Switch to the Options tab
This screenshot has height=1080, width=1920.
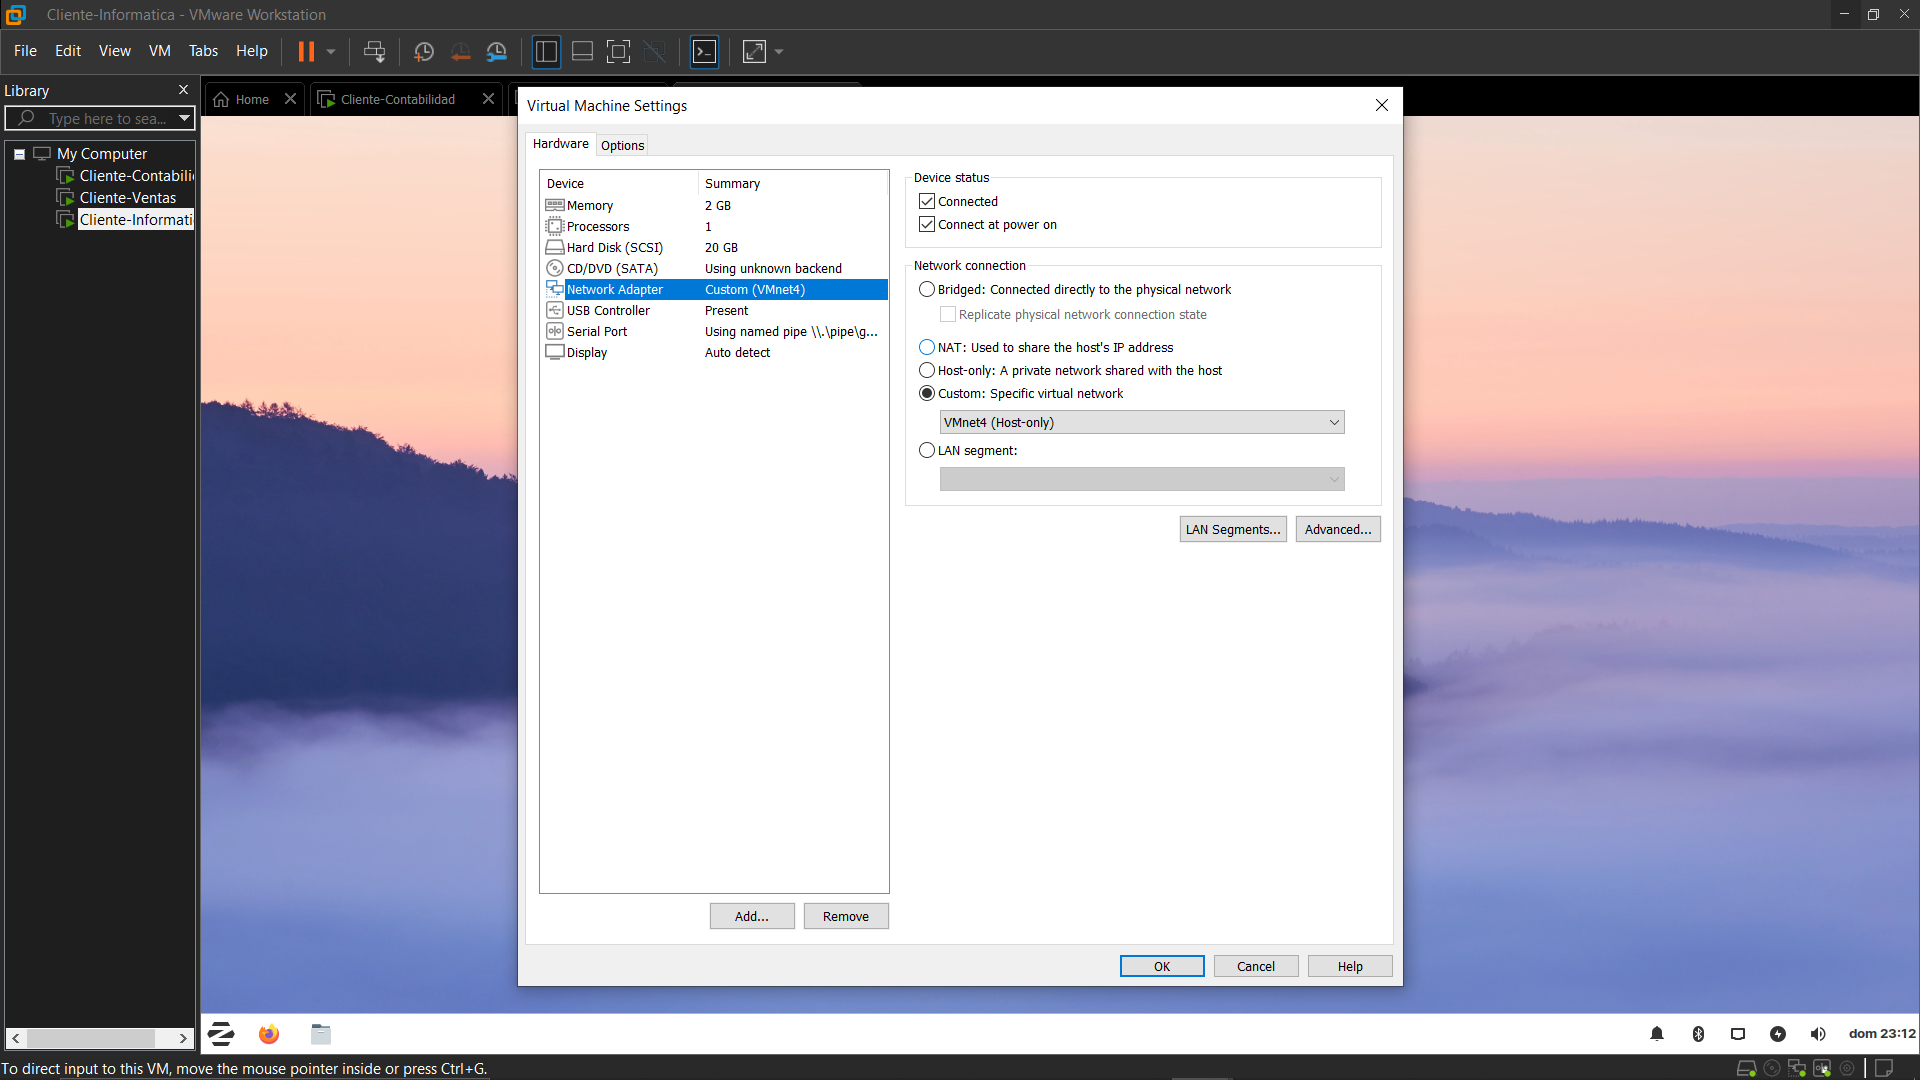tap(622, 146)
